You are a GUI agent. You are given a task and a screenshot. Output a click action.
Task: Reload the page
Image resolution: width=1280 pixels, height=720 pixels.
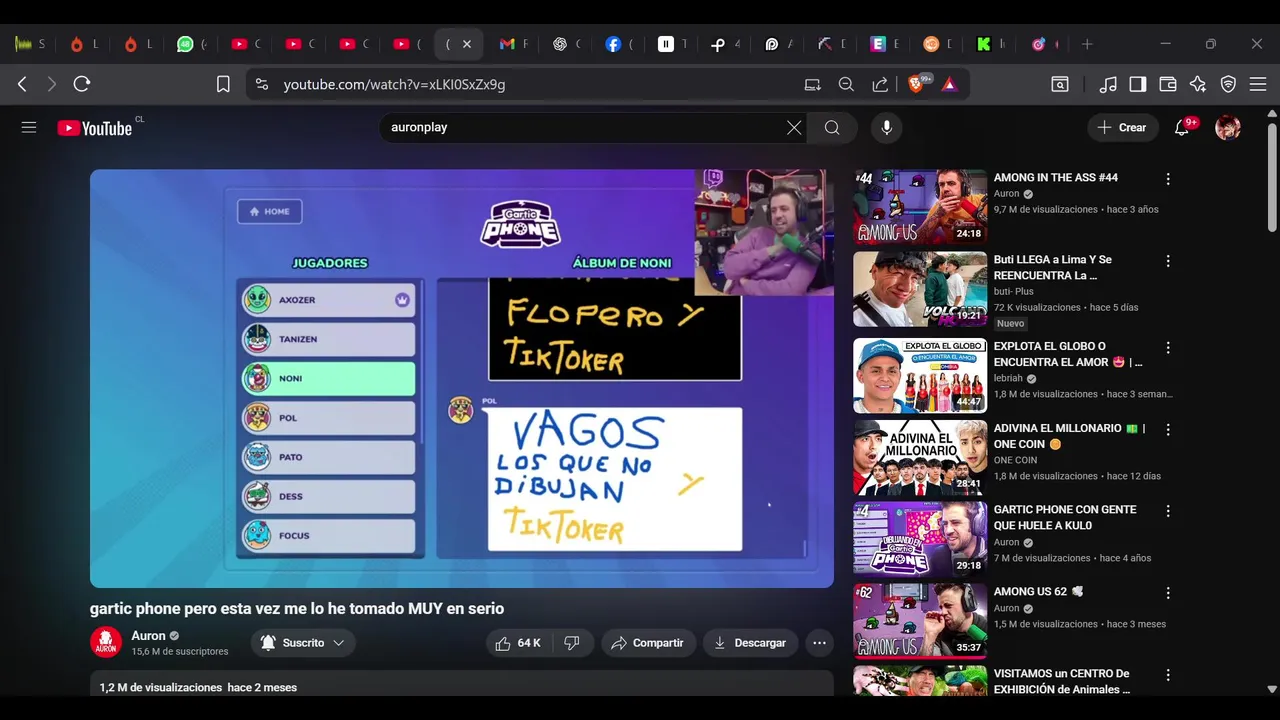click(x=82, y=85)
